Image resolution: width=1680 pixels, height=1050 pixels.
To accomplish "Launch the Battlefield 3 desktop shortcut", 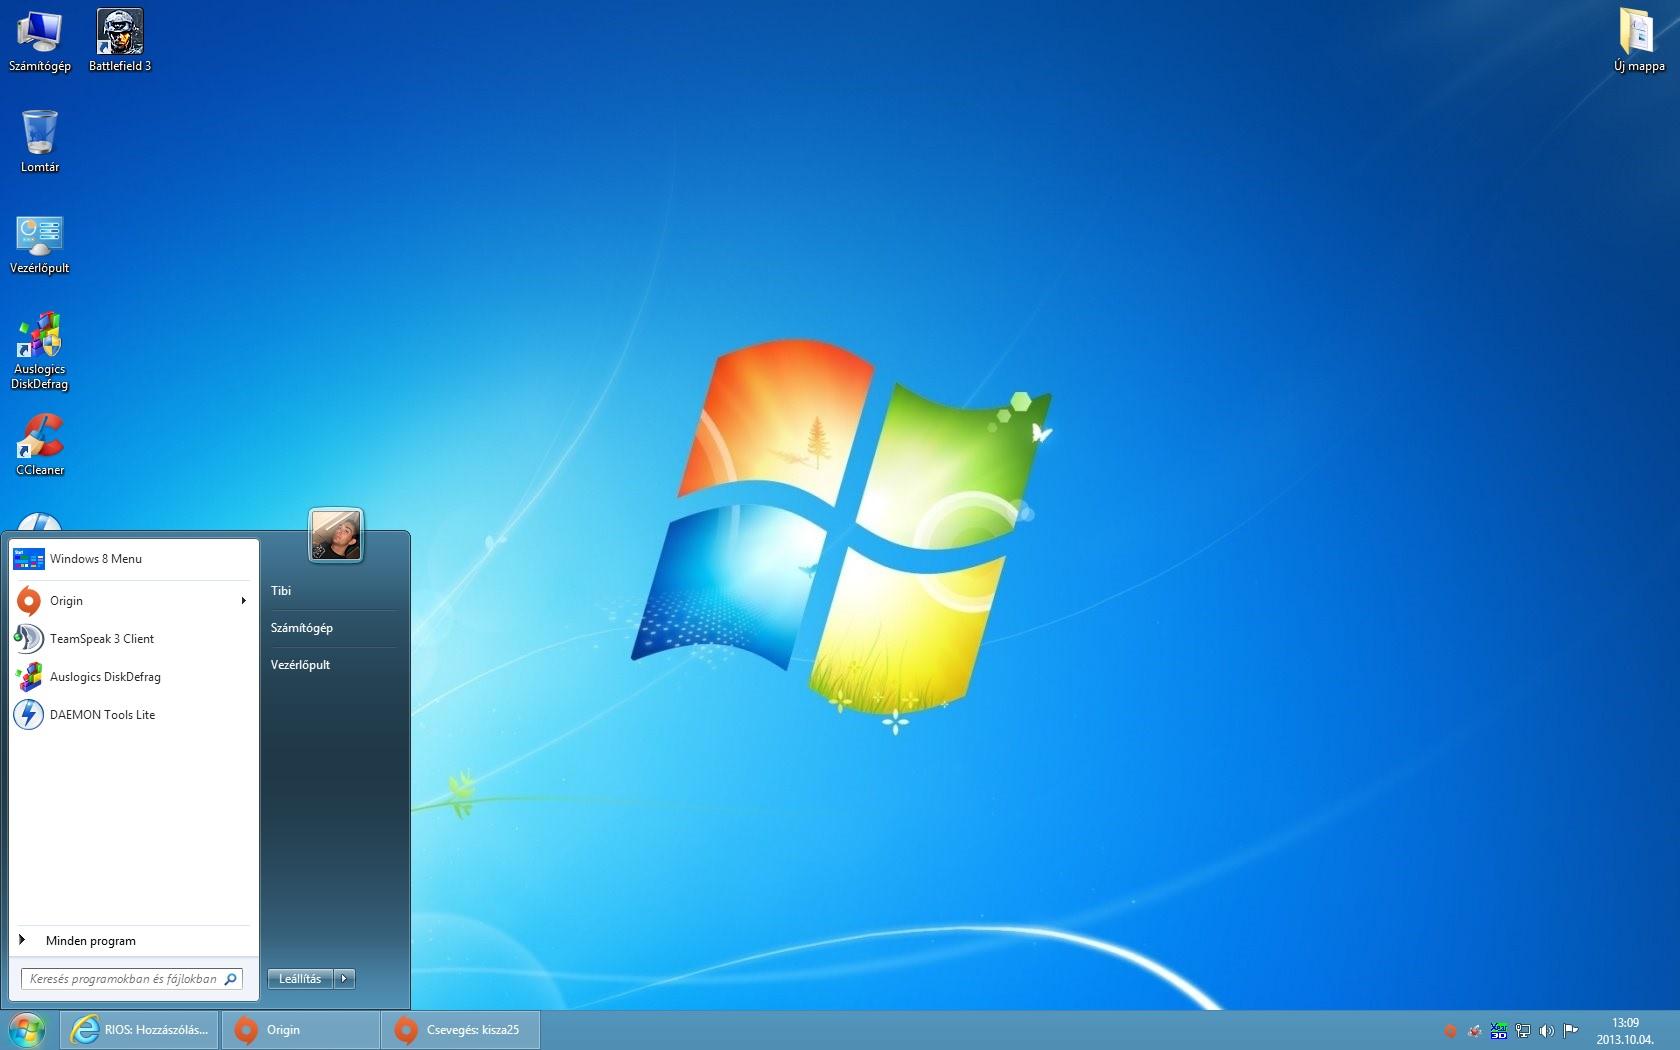I will 120,41.
